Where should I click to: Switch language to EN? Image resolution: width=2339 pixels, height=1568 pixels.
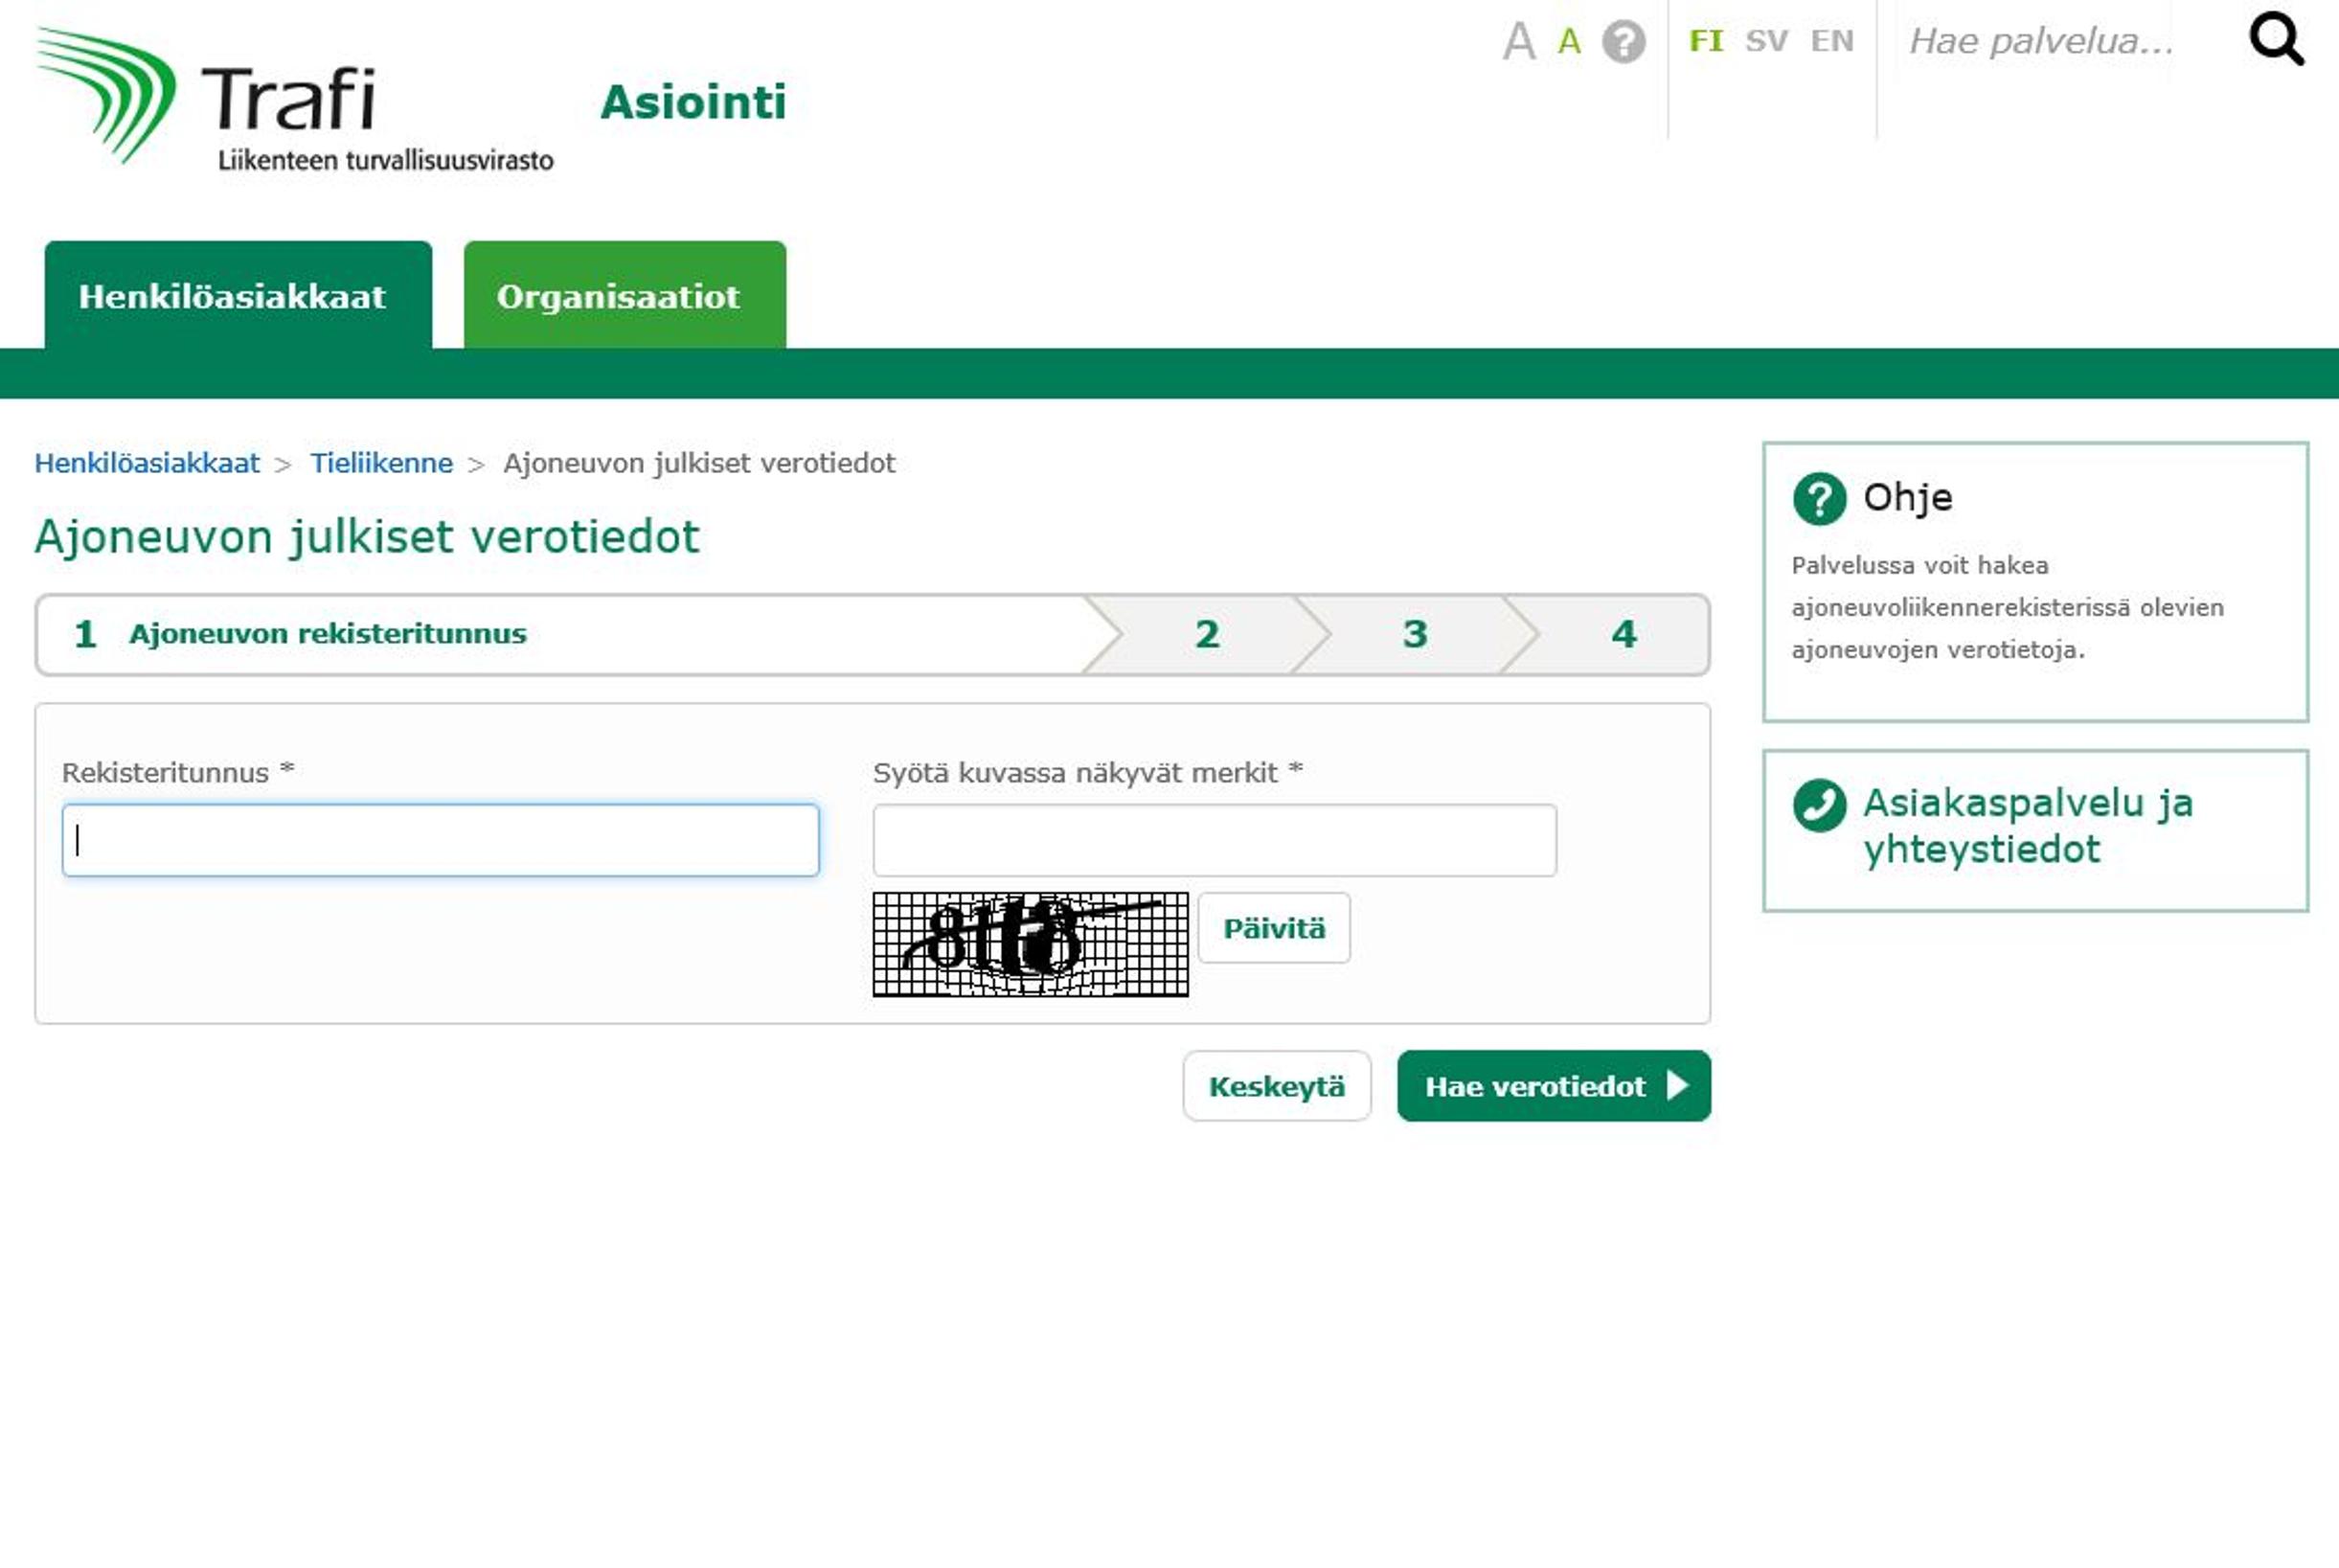1832,41
